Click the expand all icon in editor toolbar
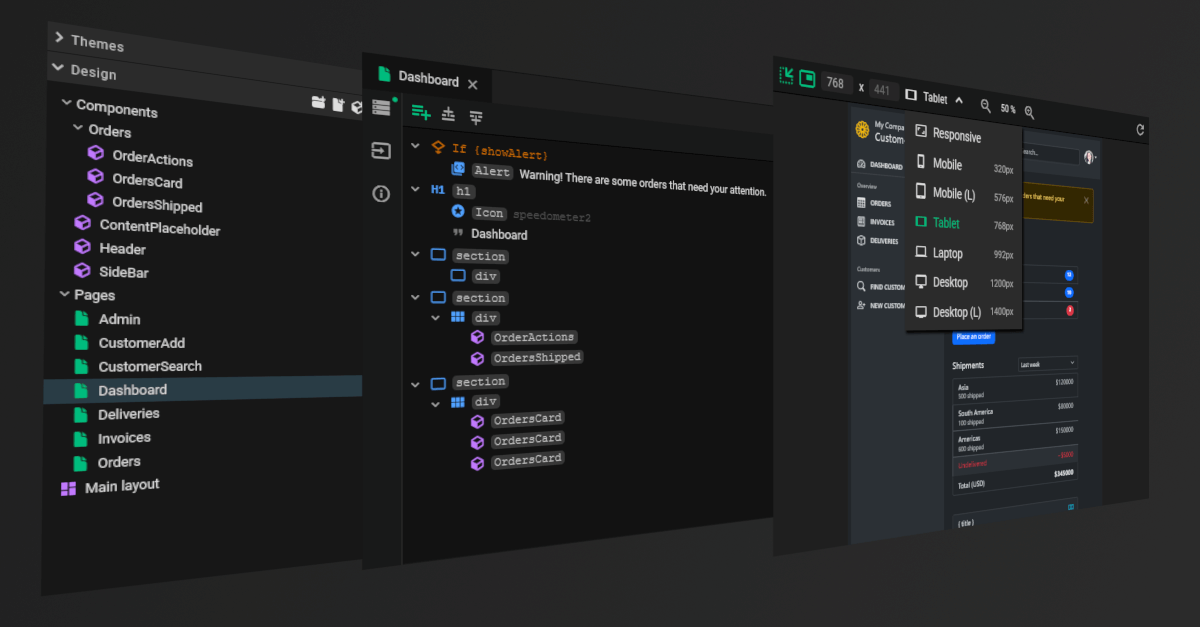The image size is (1200, 627). [x=449, y=115]
